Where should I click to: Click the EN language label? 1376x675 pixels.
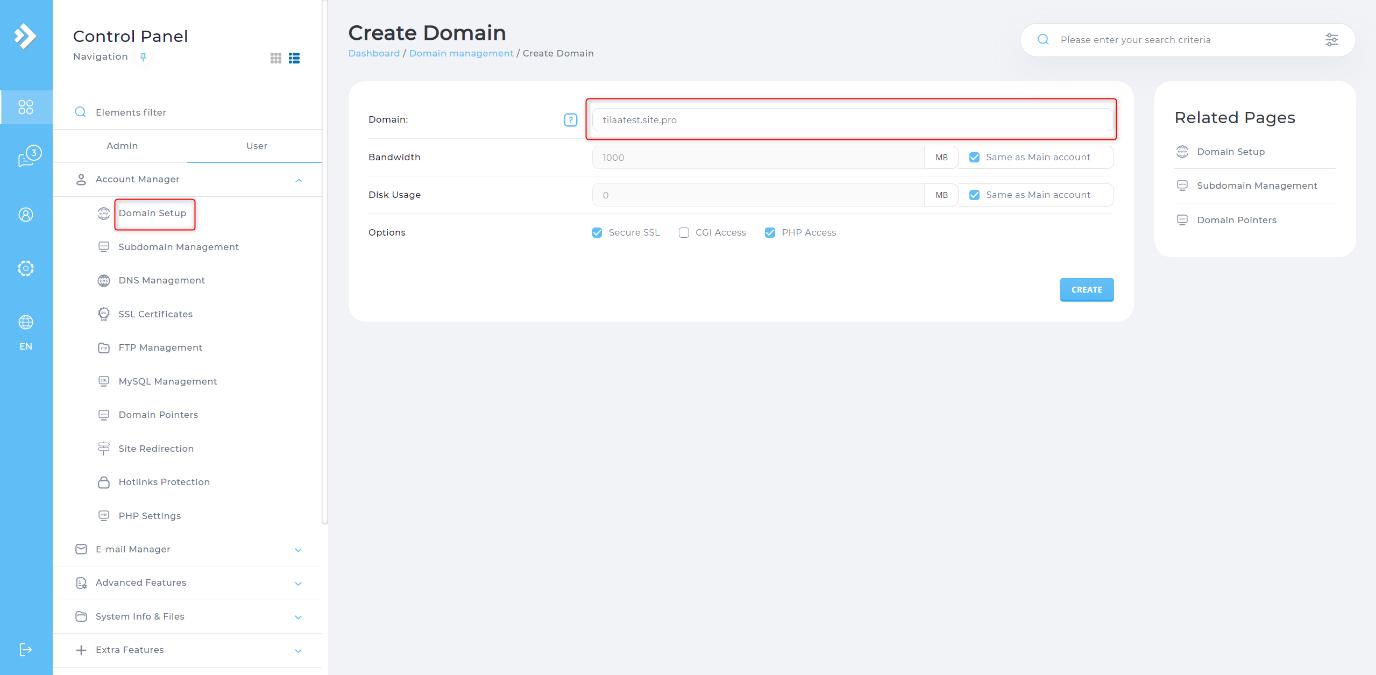point(26,347)
